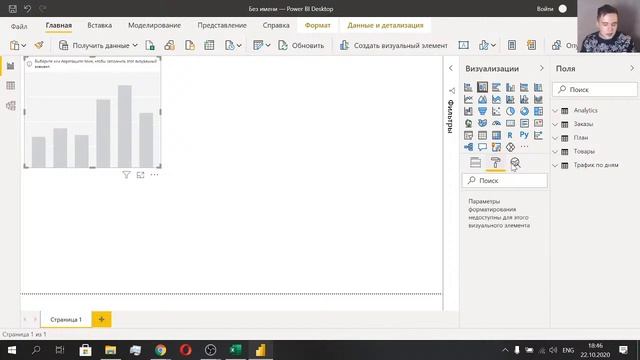The height and width of the screenshot is (360, 640).
Task: Select the KPI visual
Action: tap(538, 123)
